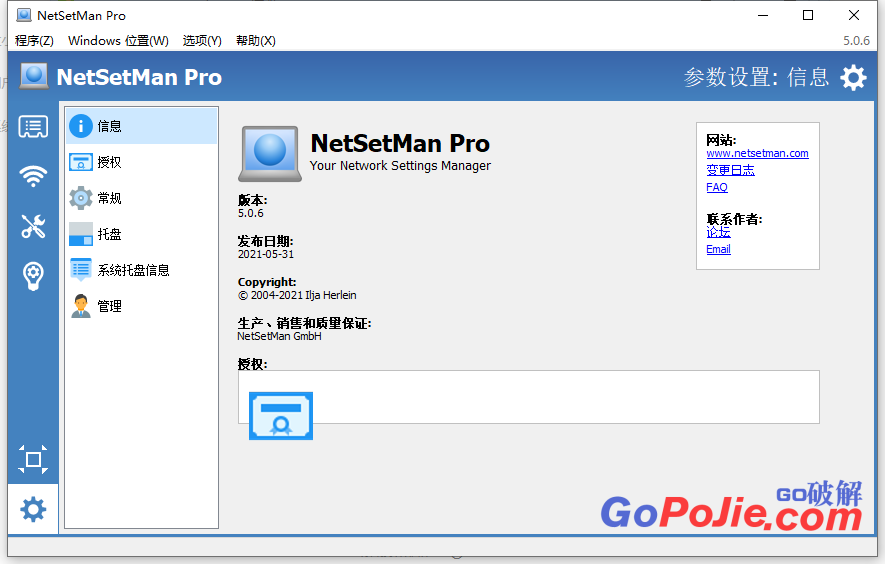Click the gear icon next to 常规
885x564 pixels.
[x=81, y=198]
